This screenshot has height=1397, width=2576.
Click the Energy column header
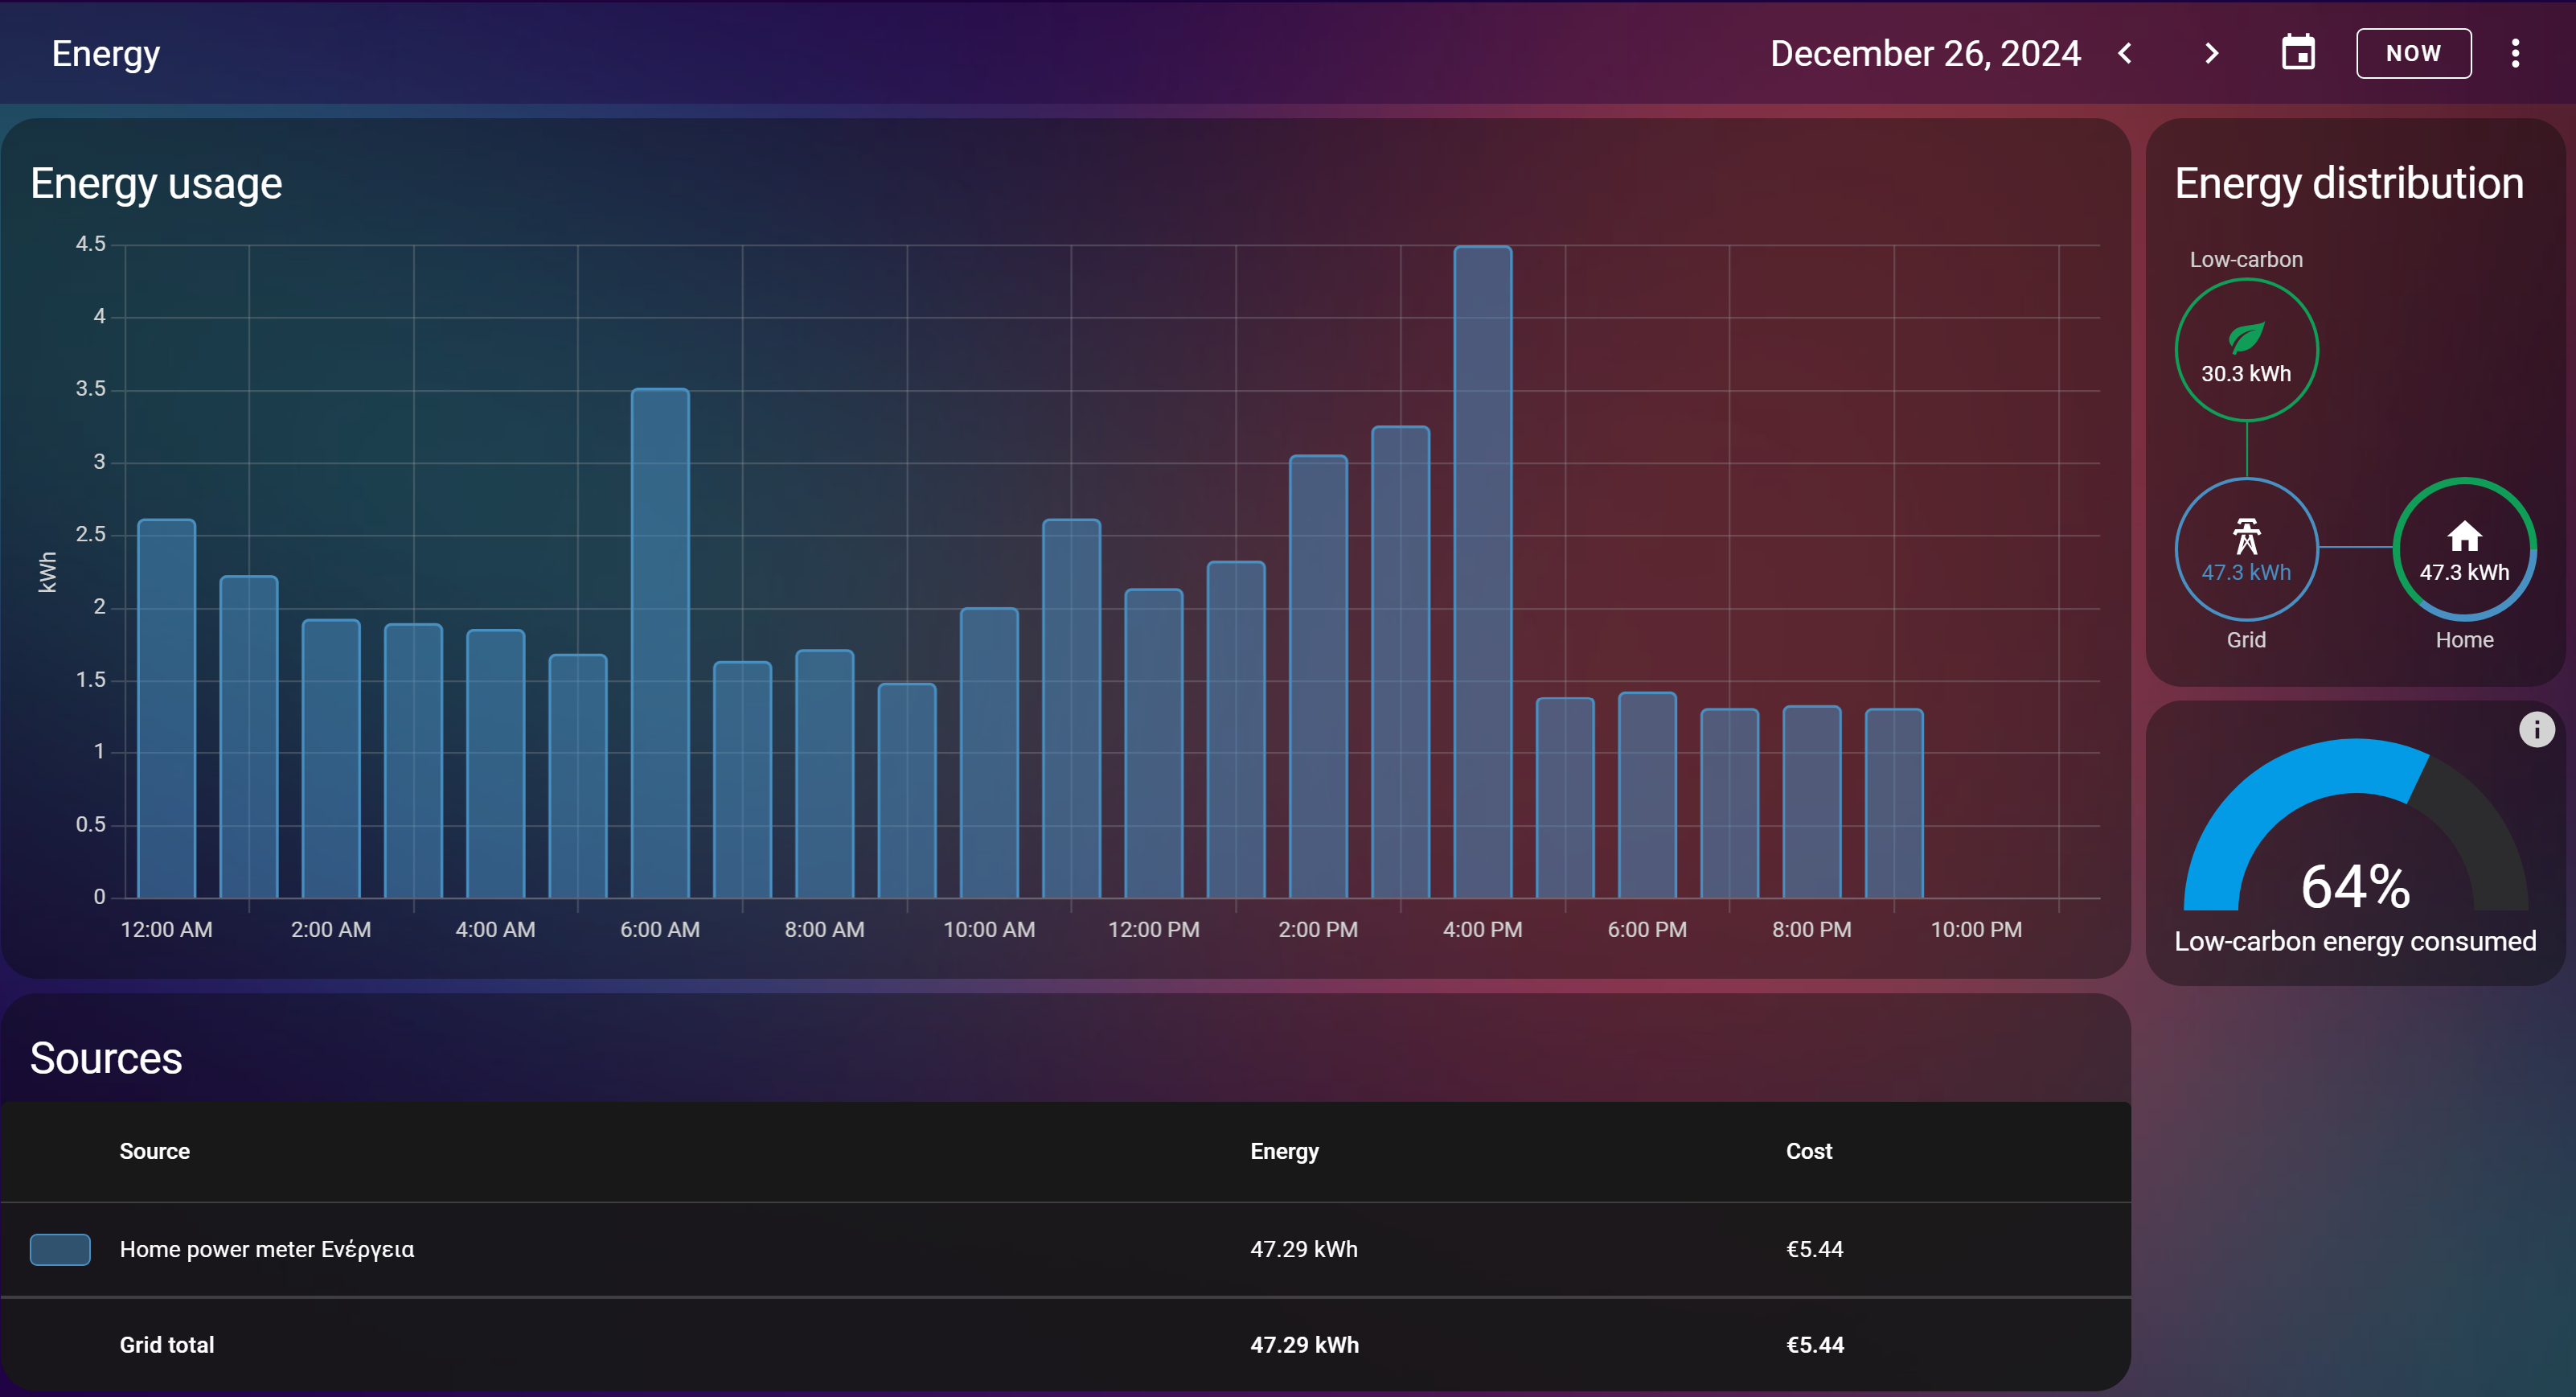coord(1284,1151)
